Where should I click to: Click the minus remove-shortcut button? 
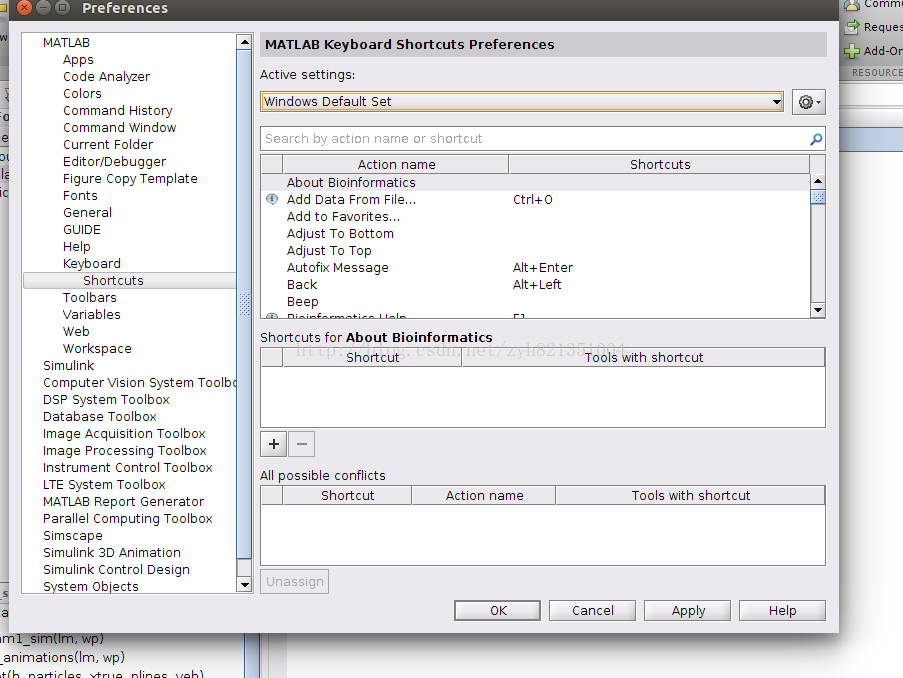coord(301,444)
